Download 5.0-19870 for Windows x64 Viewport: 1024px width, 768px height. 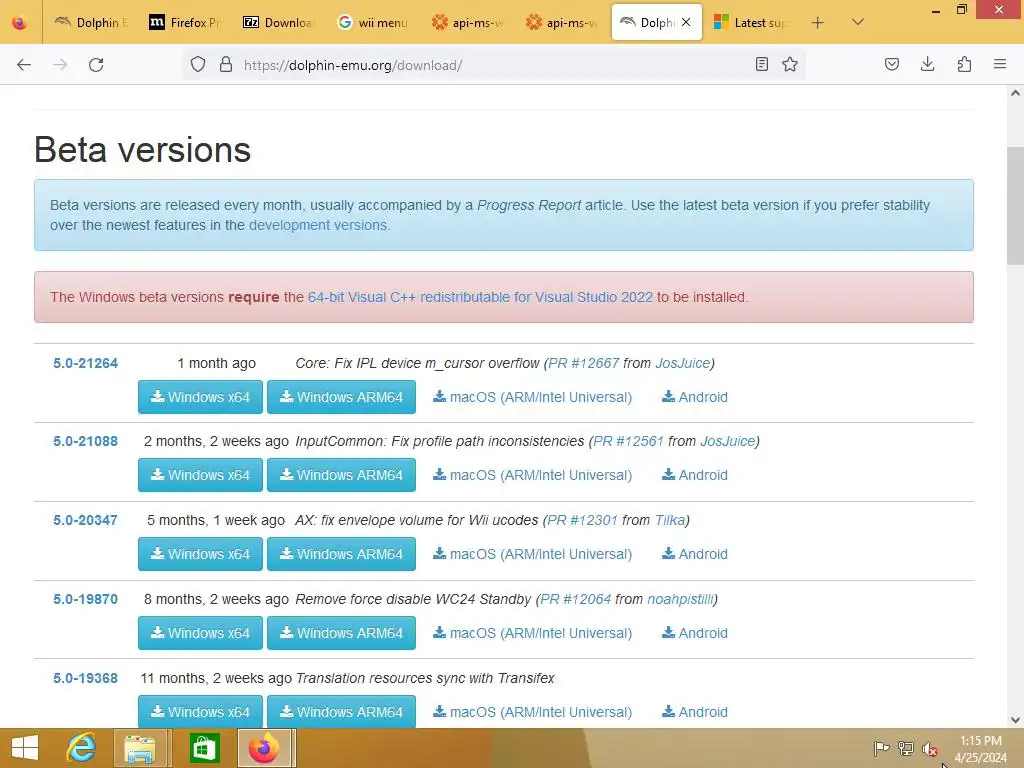tap(200, 633)
